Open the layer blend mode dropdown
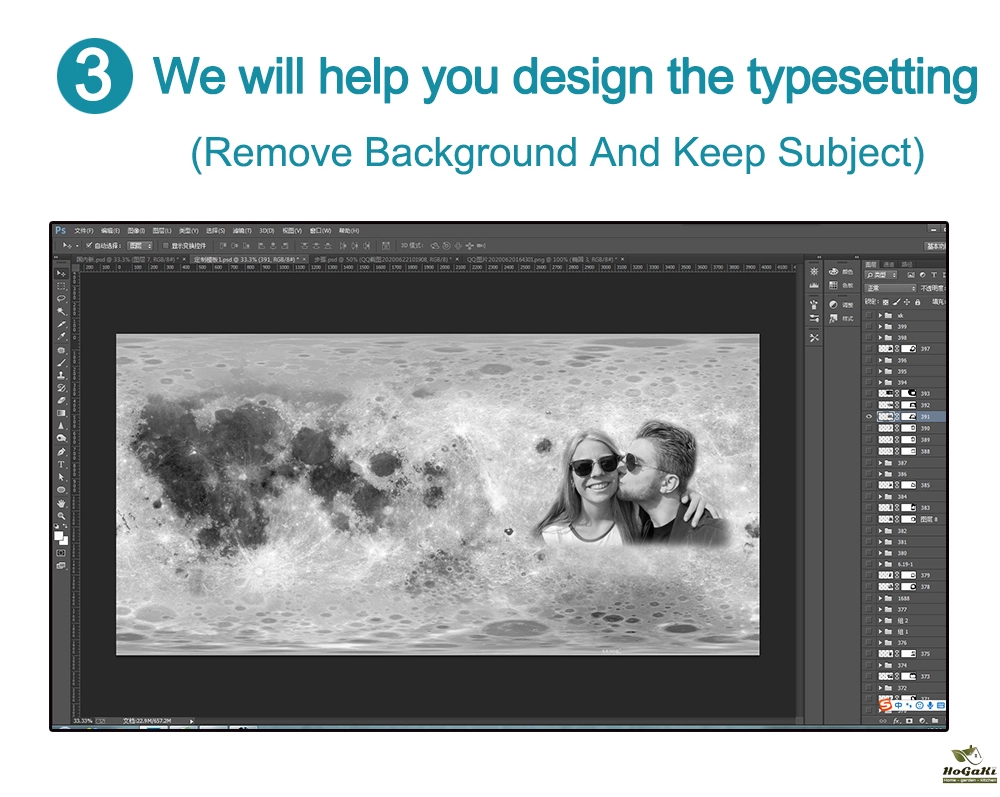Screen dimensions: 1000x797 pos(890,288)
